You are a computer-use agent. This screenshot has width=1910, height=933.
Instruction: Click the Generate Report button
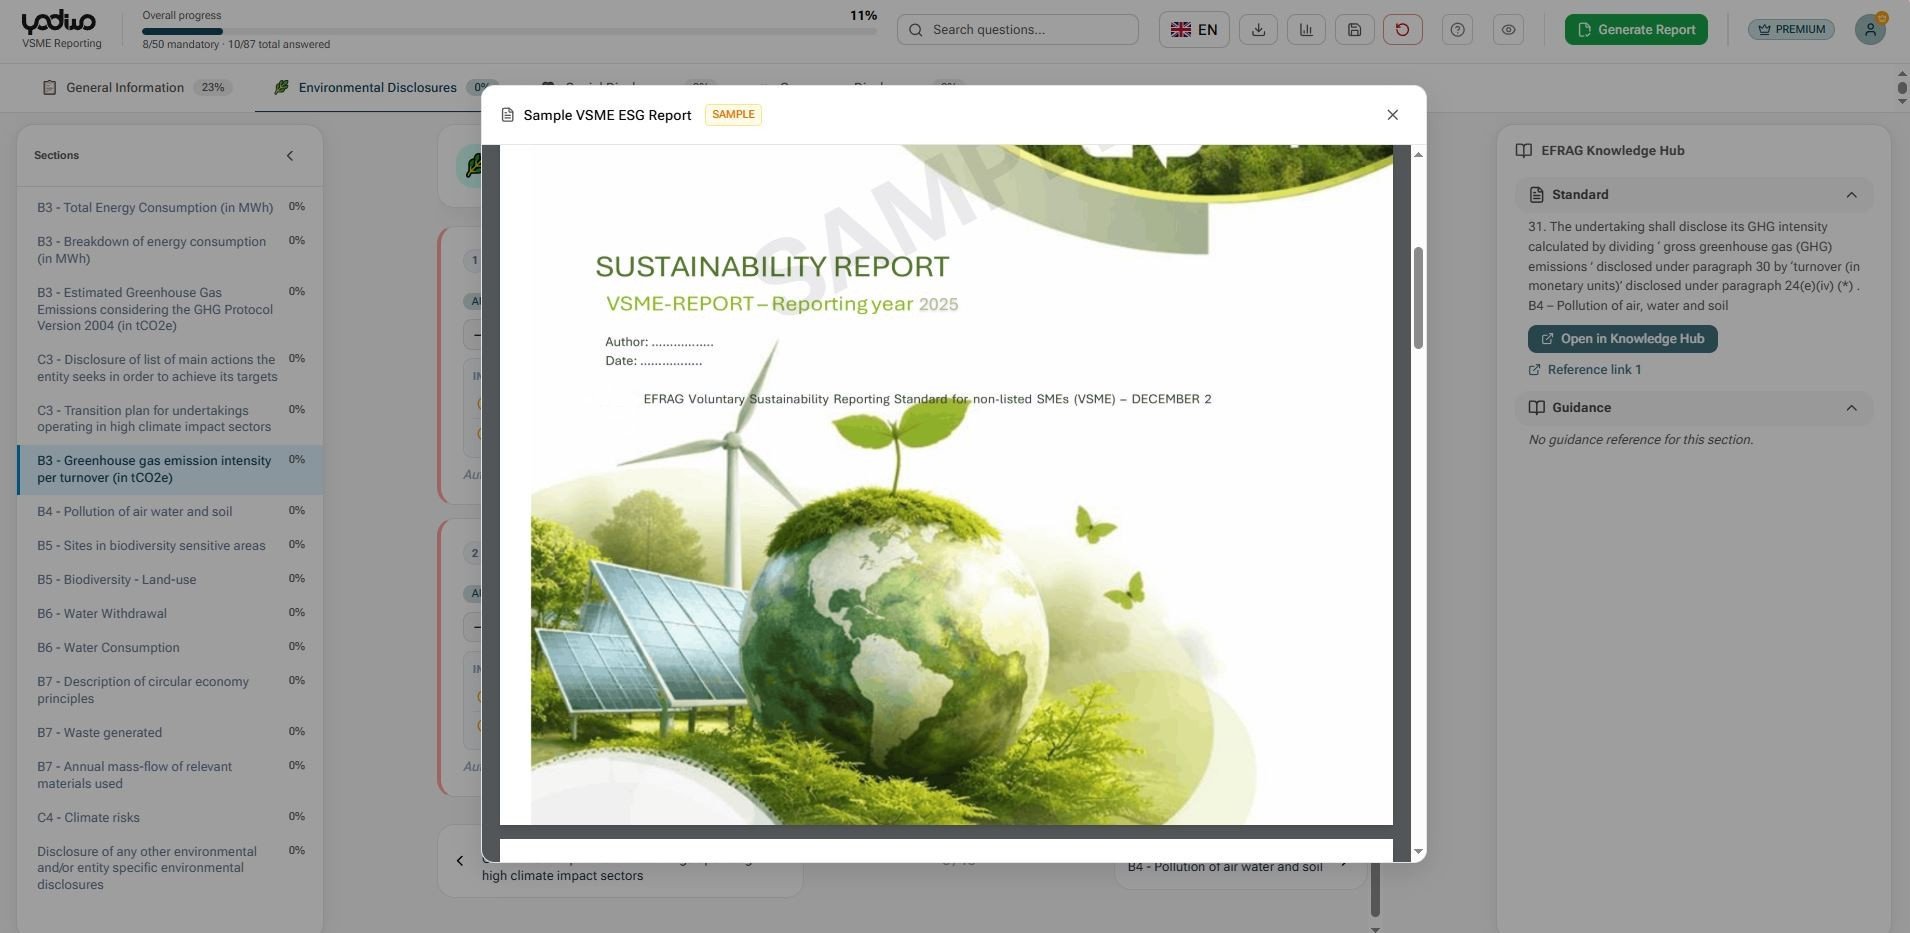point(1636,30)
